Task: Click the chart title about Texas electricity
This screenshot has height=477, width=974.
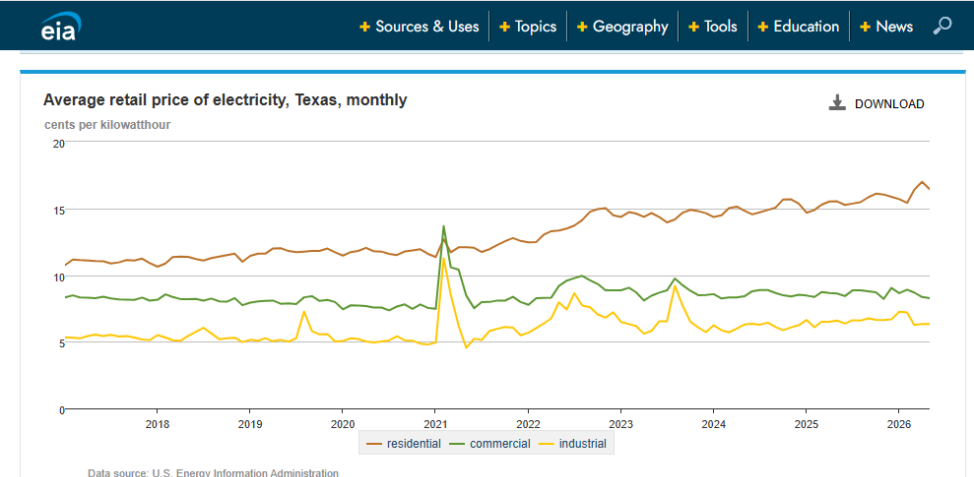Action: click(225, 100)
